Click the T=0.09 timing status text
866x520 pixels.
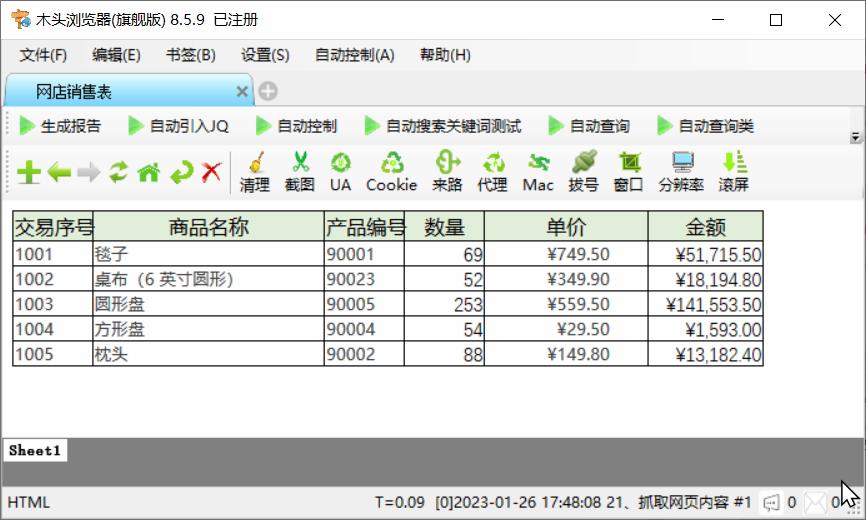[x=400, y=502]
